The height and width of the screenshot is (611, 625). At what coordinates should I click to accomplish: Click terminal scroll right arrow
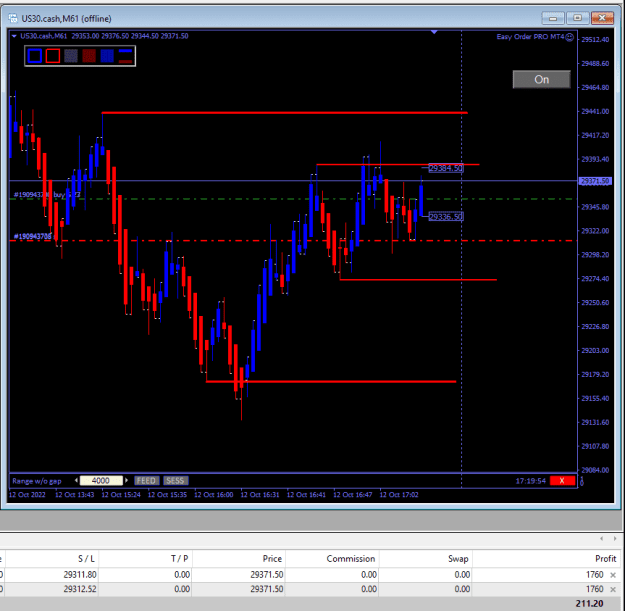pos(615,538)
